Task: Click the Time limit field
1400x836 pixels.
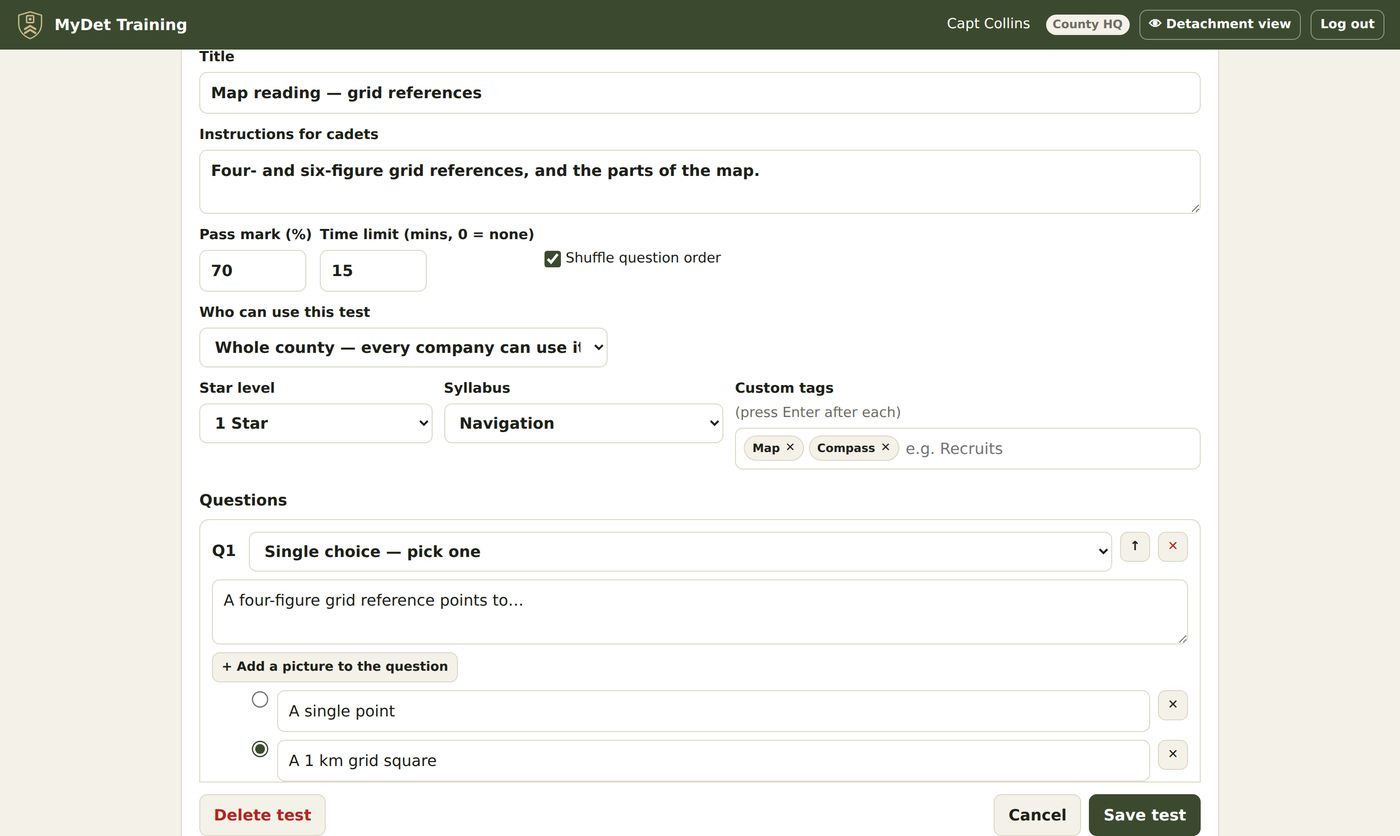Action: point(373,271)
